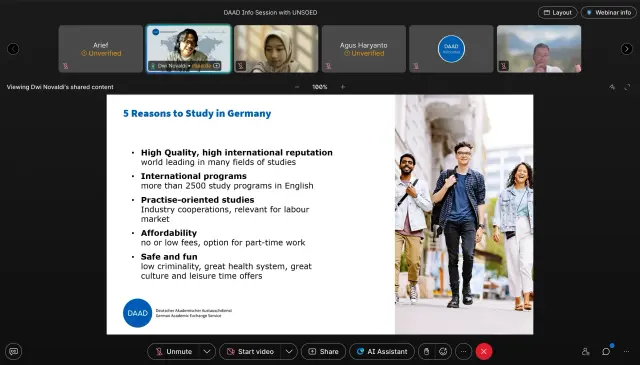640x365 pixels.
Task: Click muted mic icon on mountain background tile
Action: pos(504,66)
